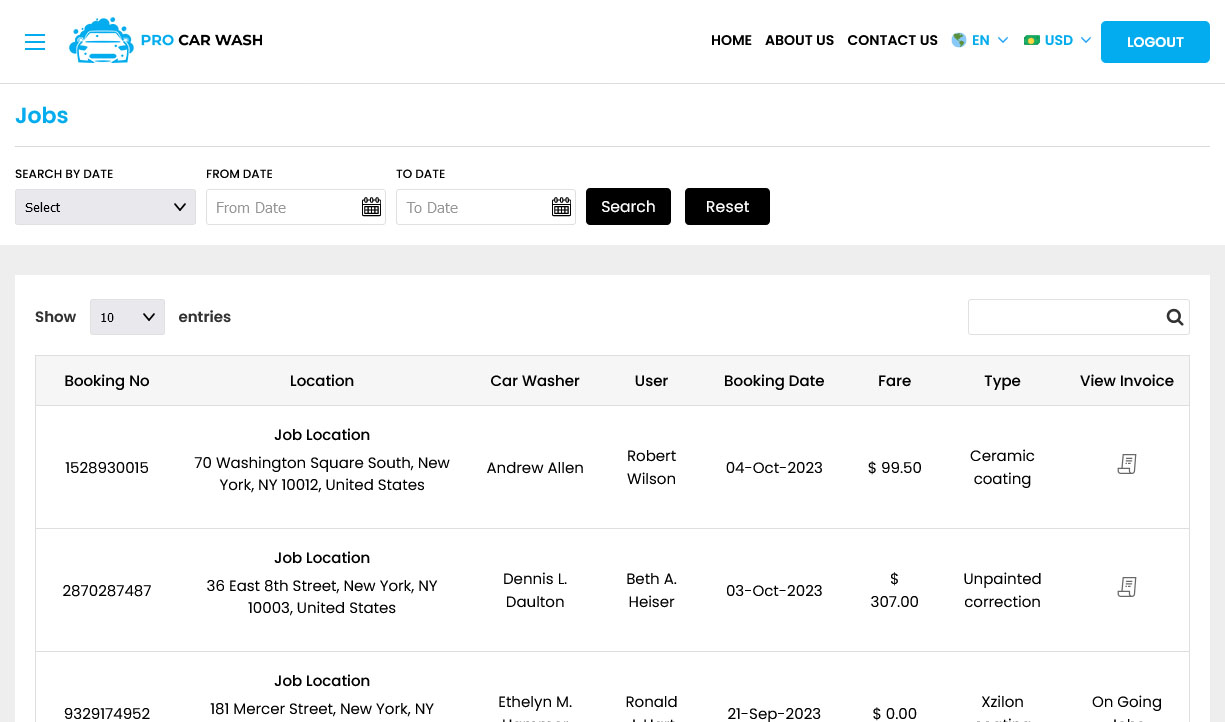Click the globe language icon
Image resolution: width=1225 pixels, height=722 pixels.
pyautogui.click(x=959, y=40)
